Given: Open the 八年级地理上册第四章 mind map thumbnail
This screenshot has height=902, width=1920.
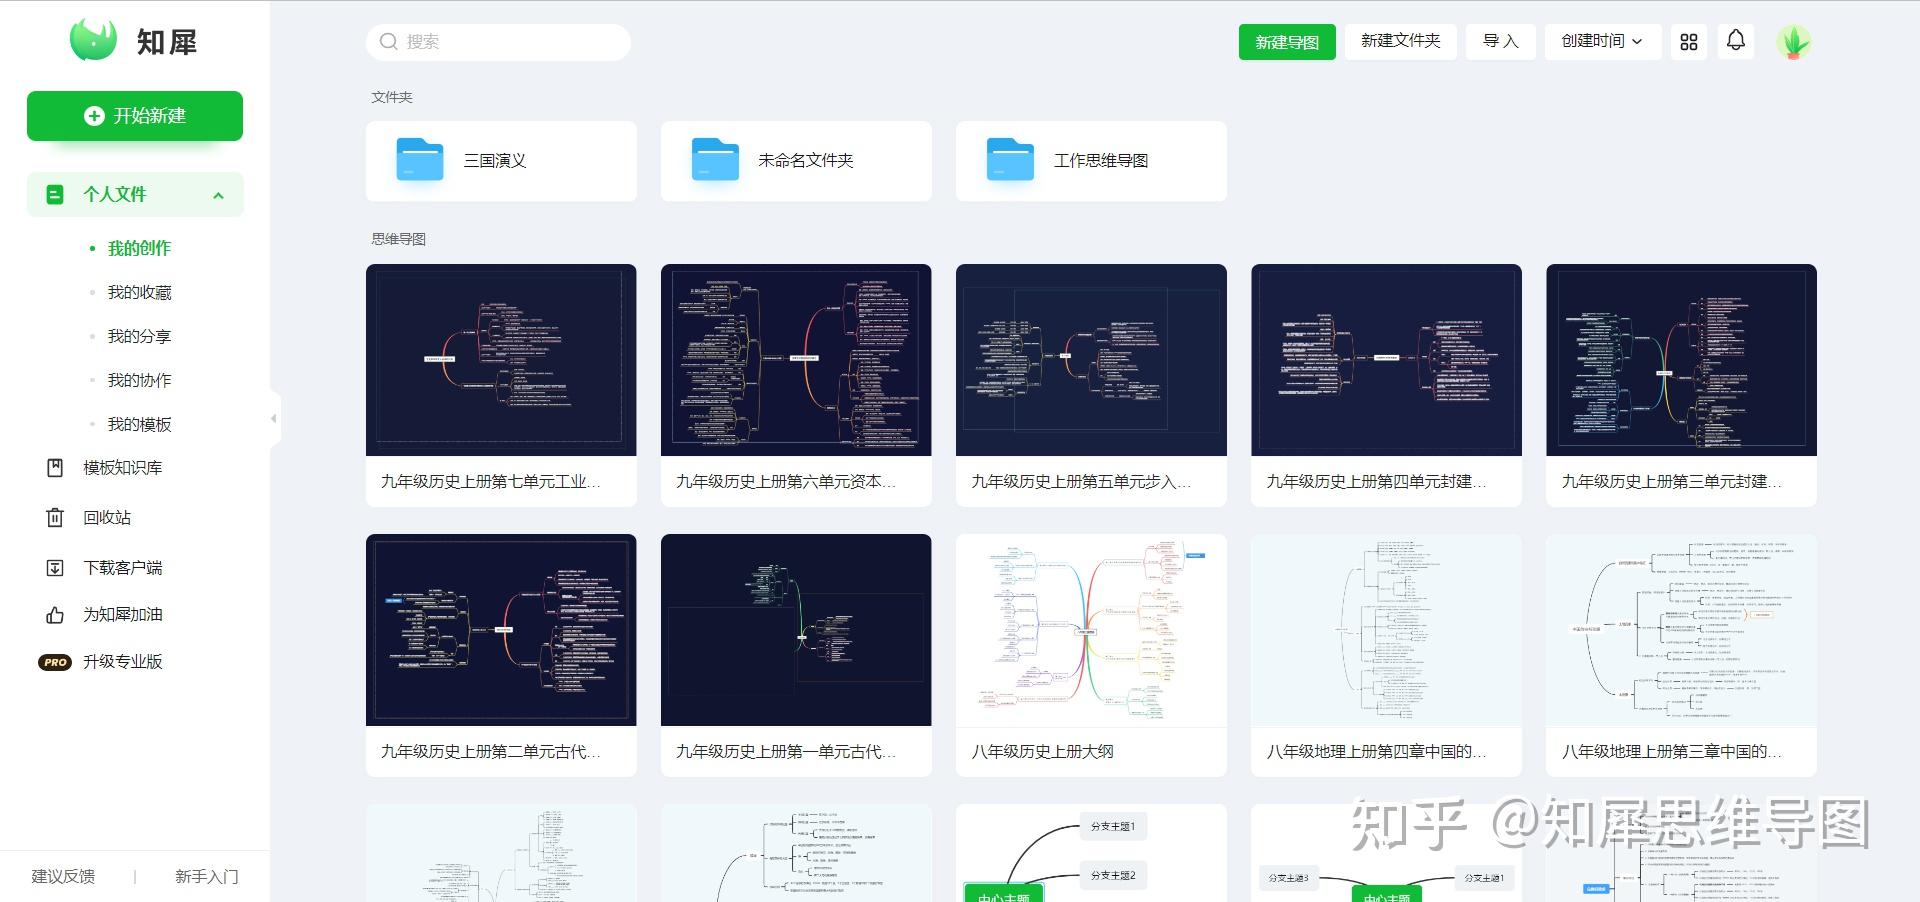Looking at the screenshot, I should 1386,630.
